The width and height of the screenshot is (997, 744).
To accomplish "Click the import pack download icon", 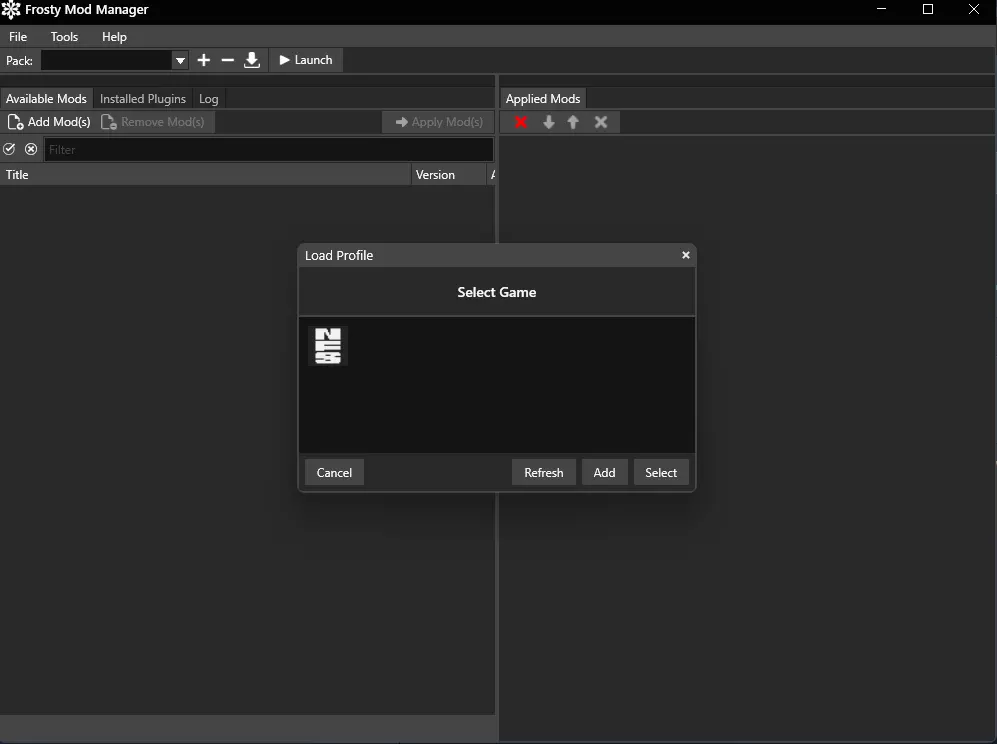I will [252, 60].
